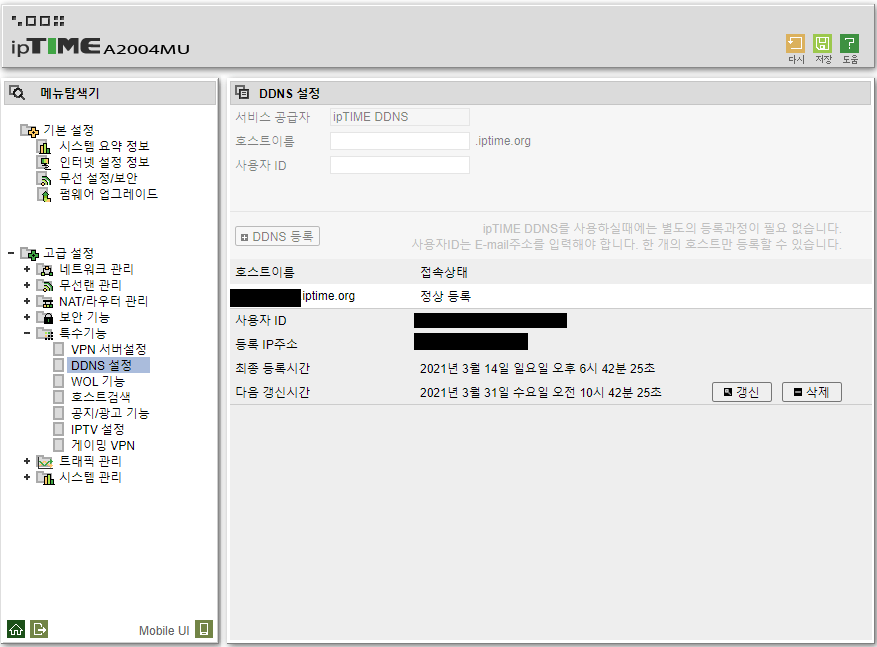Collapse the 특수기능 tree node
The image size is (877, 647).
coord(27,333)
